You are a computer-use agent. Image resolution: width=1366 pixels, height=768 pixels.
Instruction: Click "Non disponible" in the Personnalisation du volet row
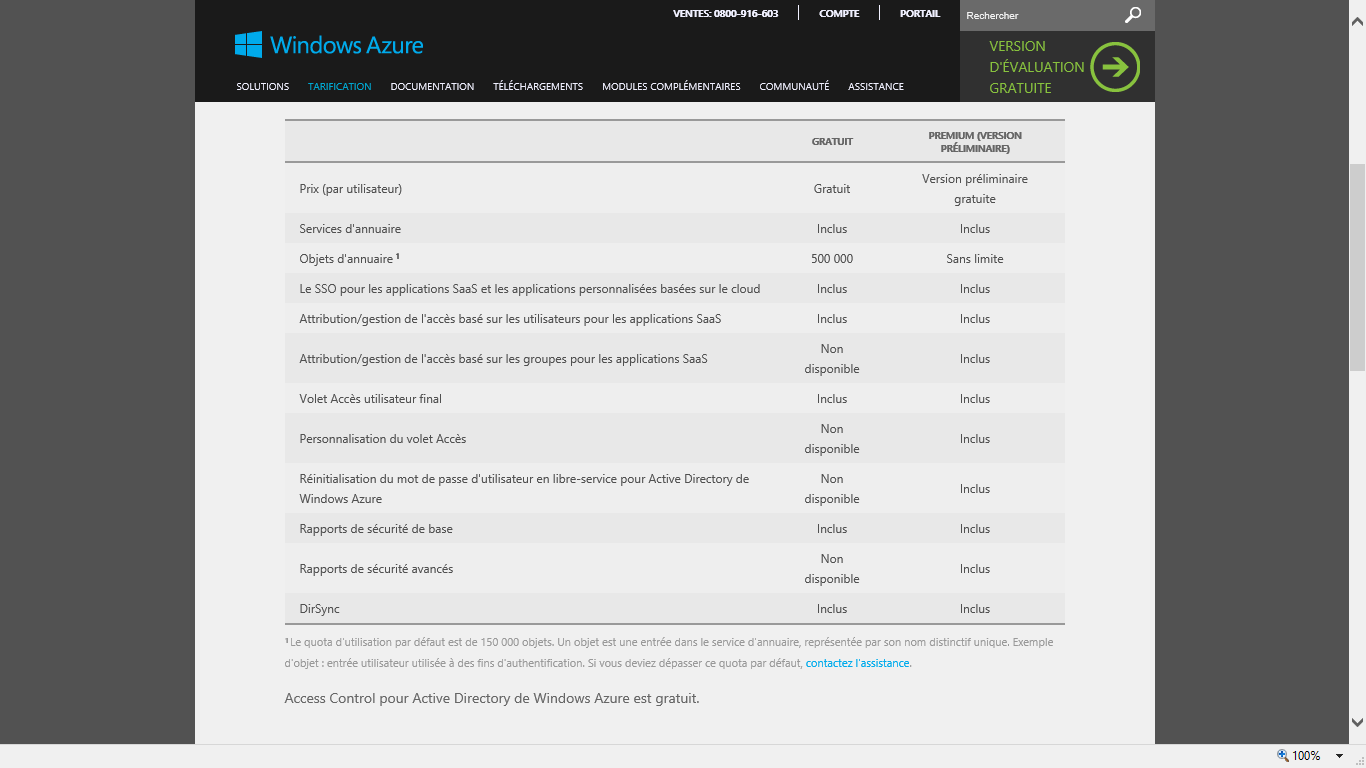tap(832, 439)
